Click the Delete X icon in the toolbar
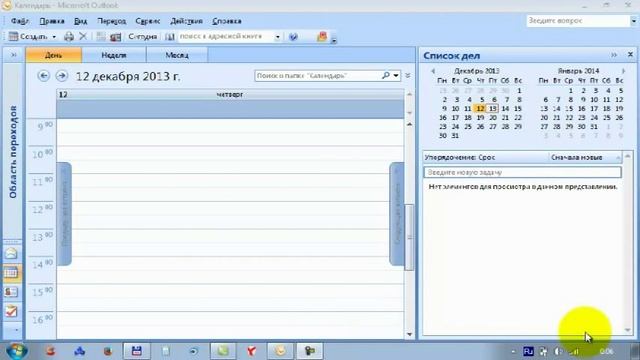The height and width of the screenshot is (360, 640). pyautogui.click(x=83, y=37)
